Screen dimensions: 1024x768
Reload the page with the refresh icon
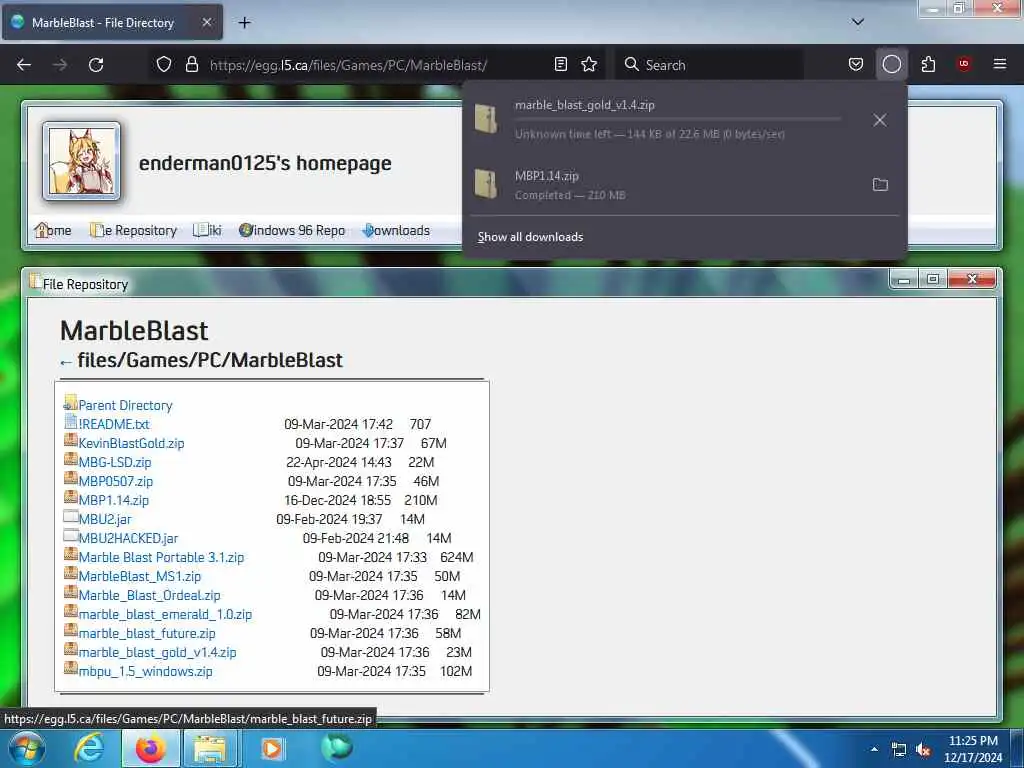[x=96, y=65]
